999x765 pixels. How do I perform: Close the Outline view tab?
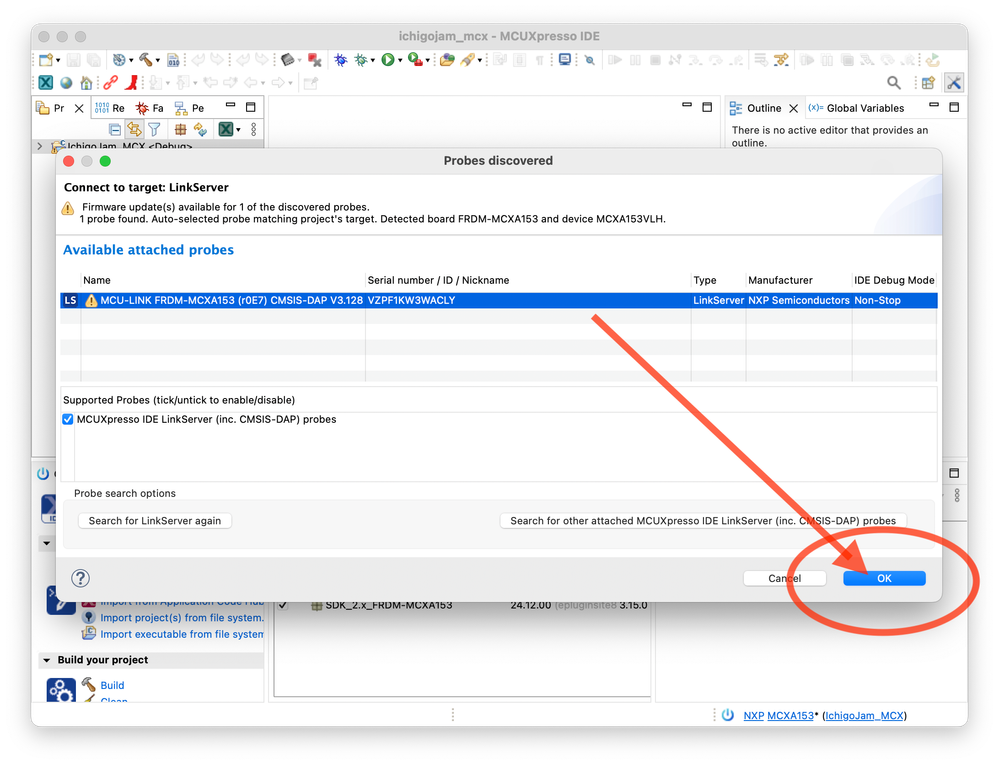point(794,108)
